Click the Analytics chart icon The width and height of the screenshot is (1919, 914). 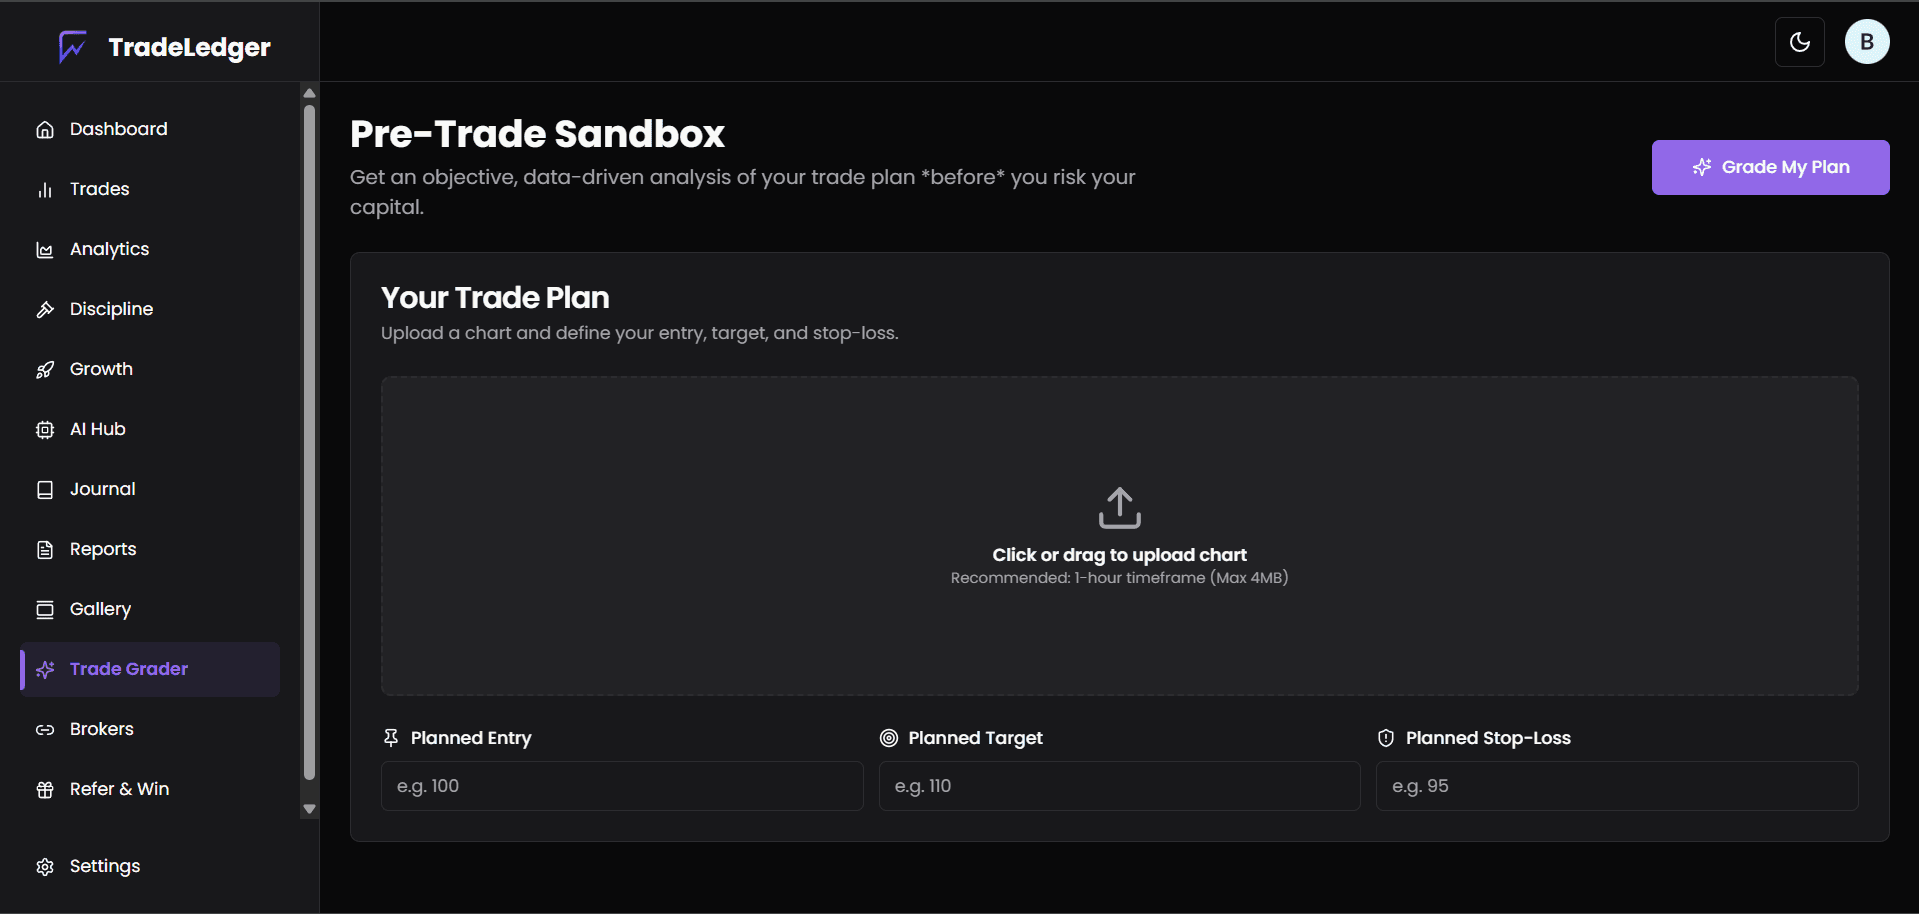(45, 250)
